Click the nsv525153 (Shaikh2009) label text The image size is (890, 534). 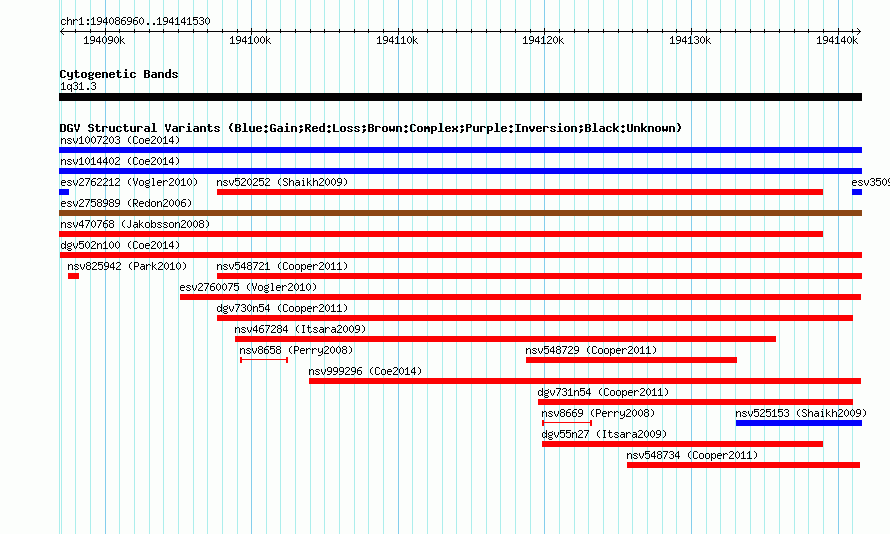[801, 413]
